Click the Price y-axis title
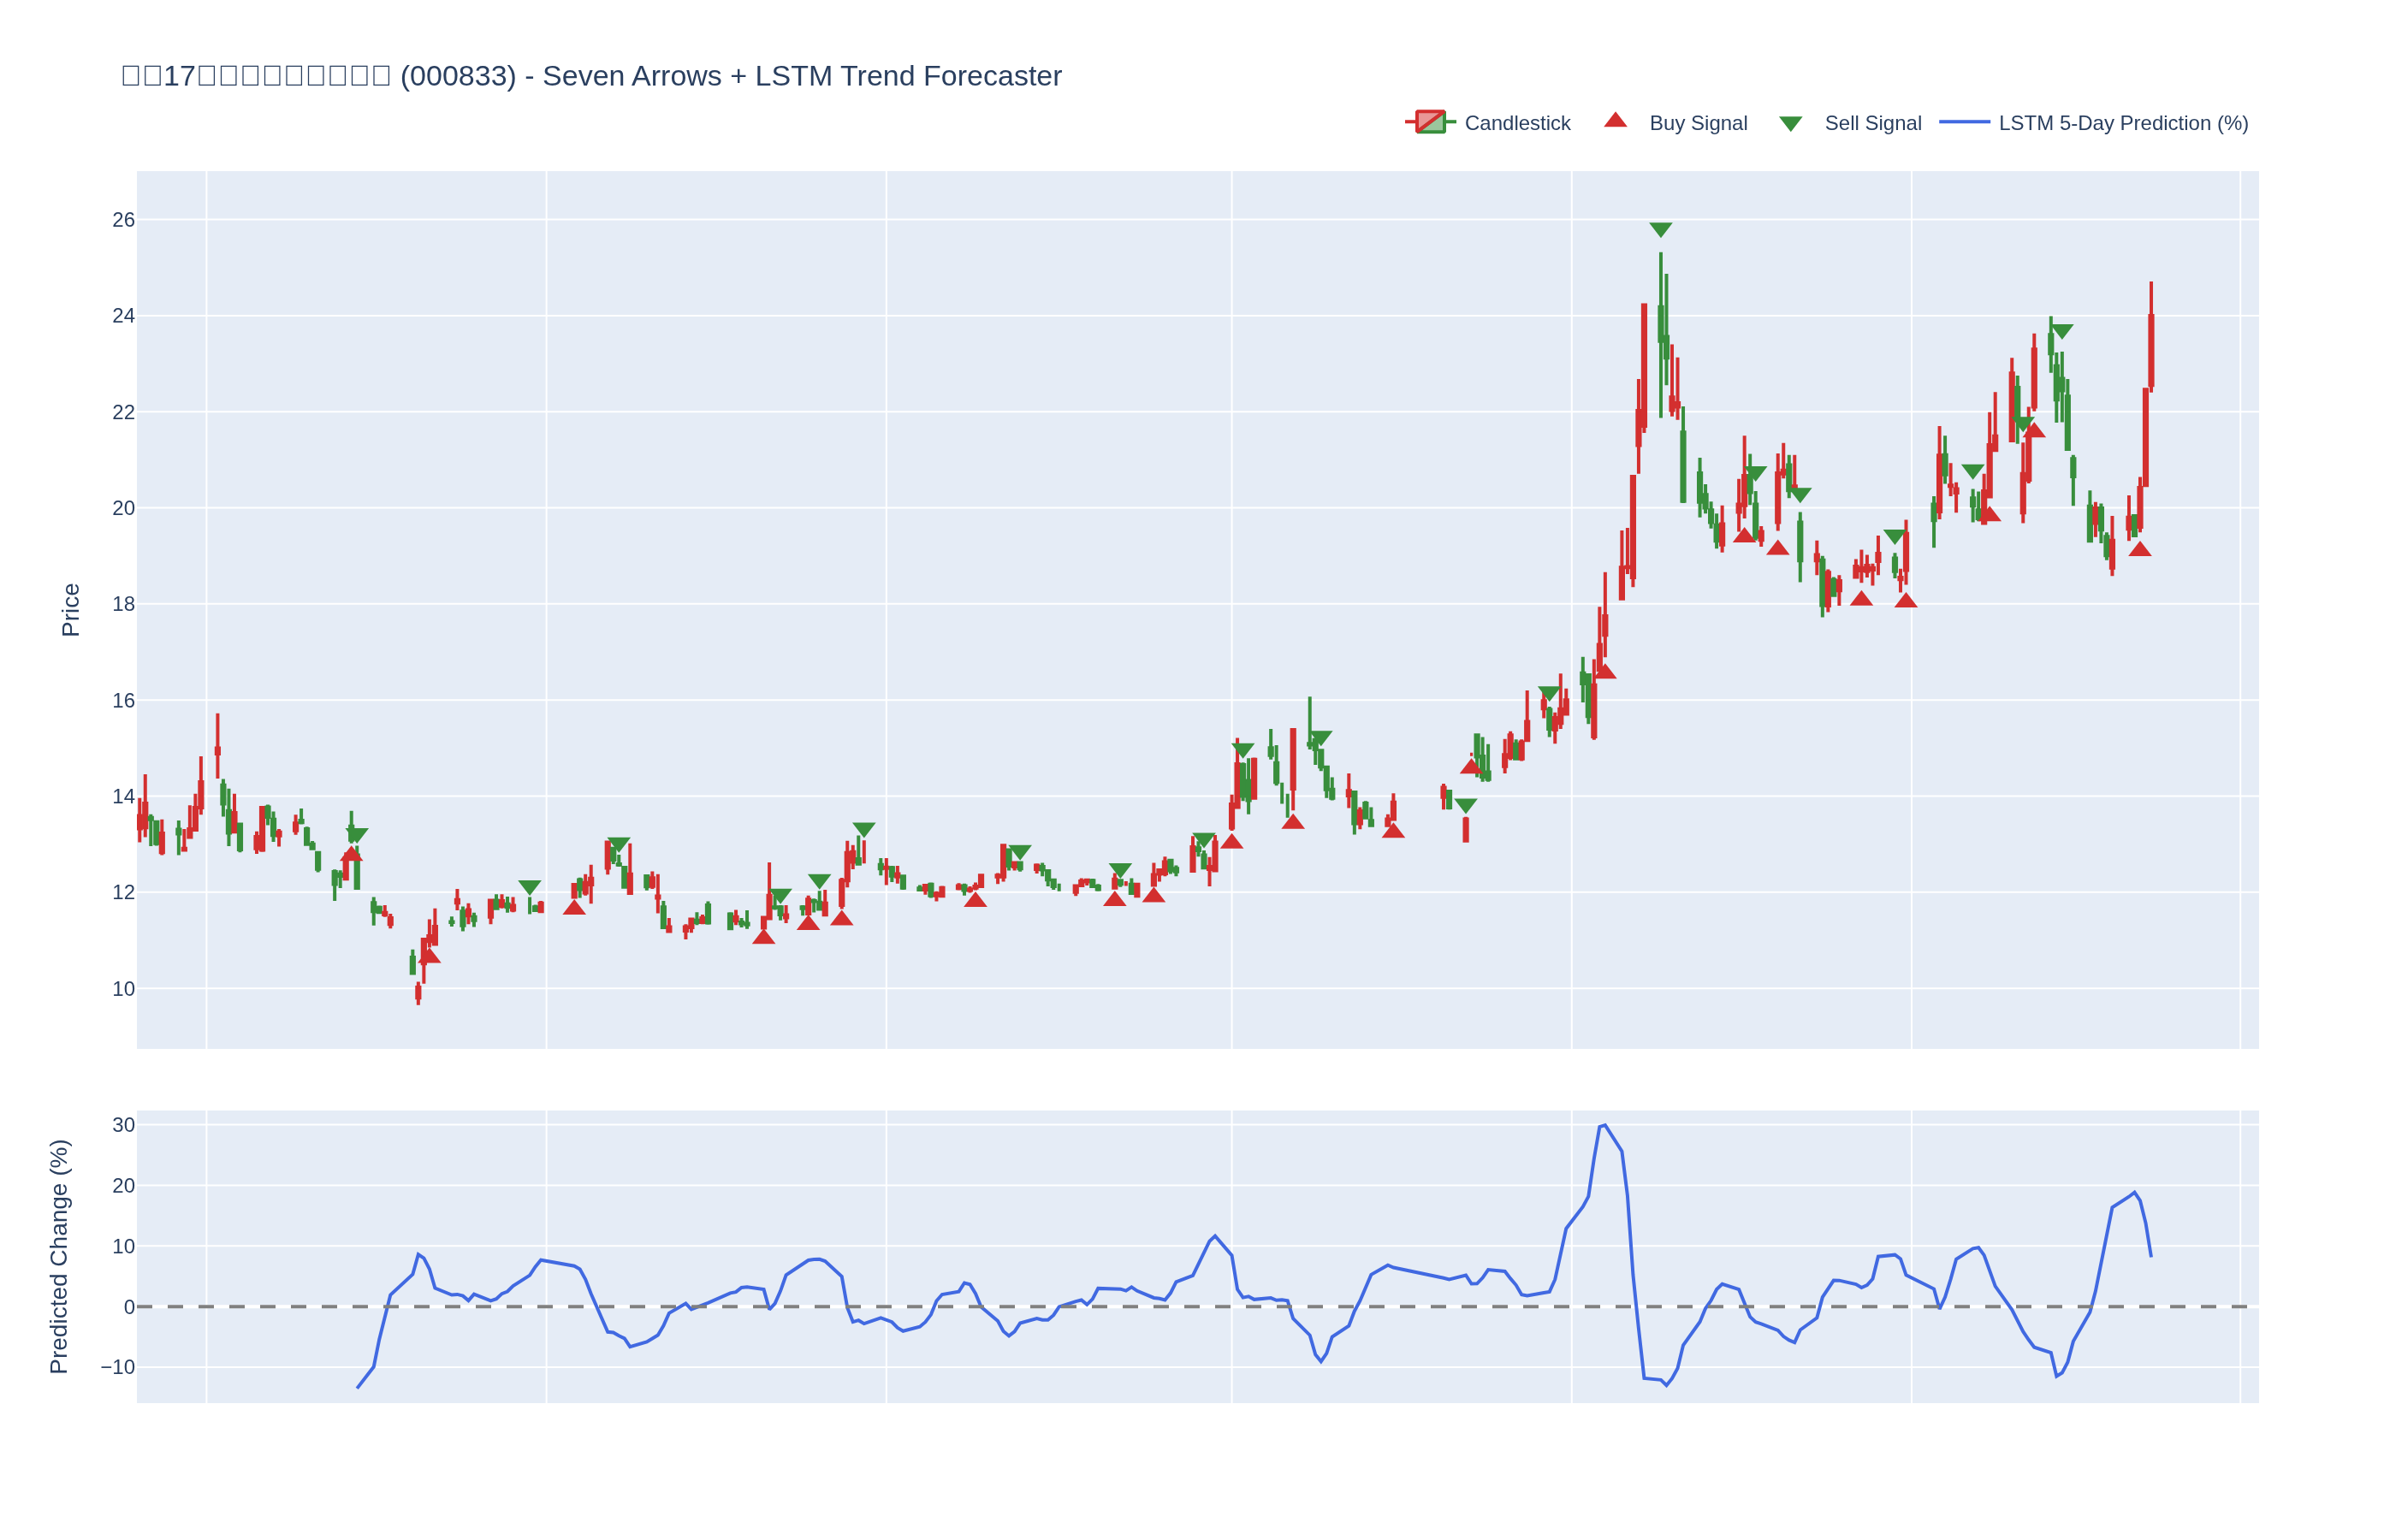2396x1540 pixels. [x=70, y=610]
